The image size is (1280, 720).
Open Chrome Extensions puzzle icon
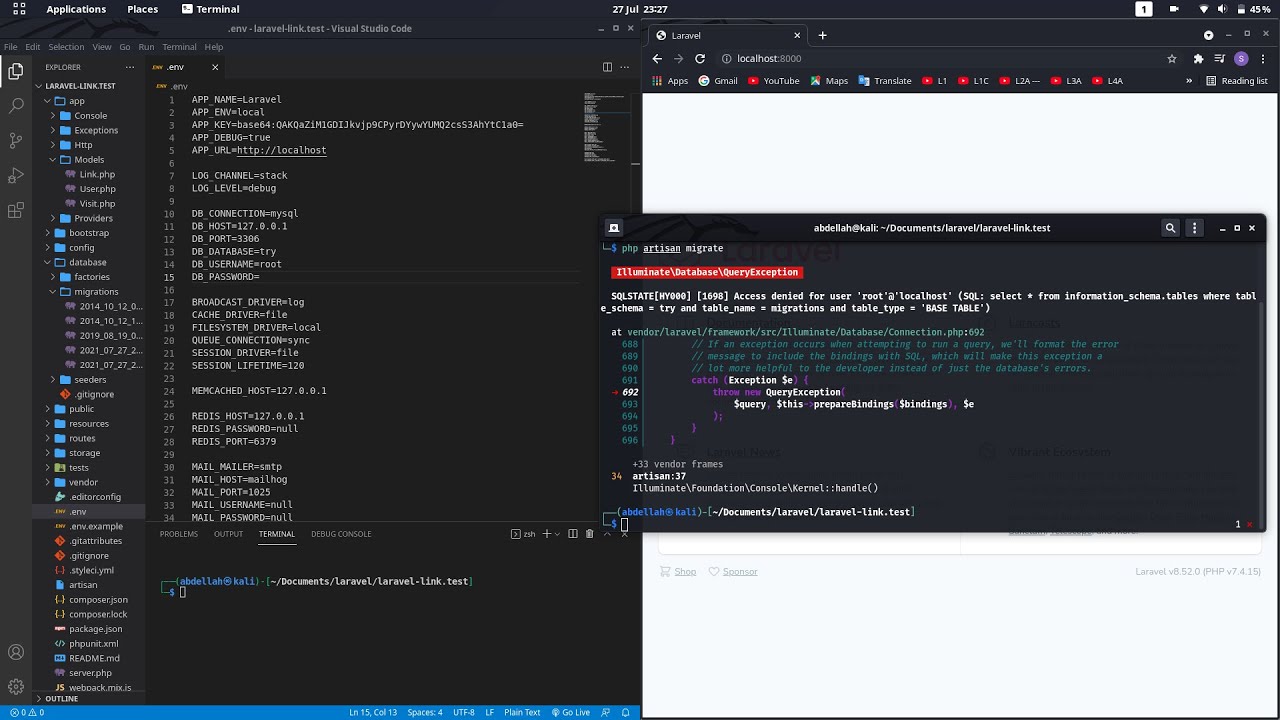tap(1198, 58)
